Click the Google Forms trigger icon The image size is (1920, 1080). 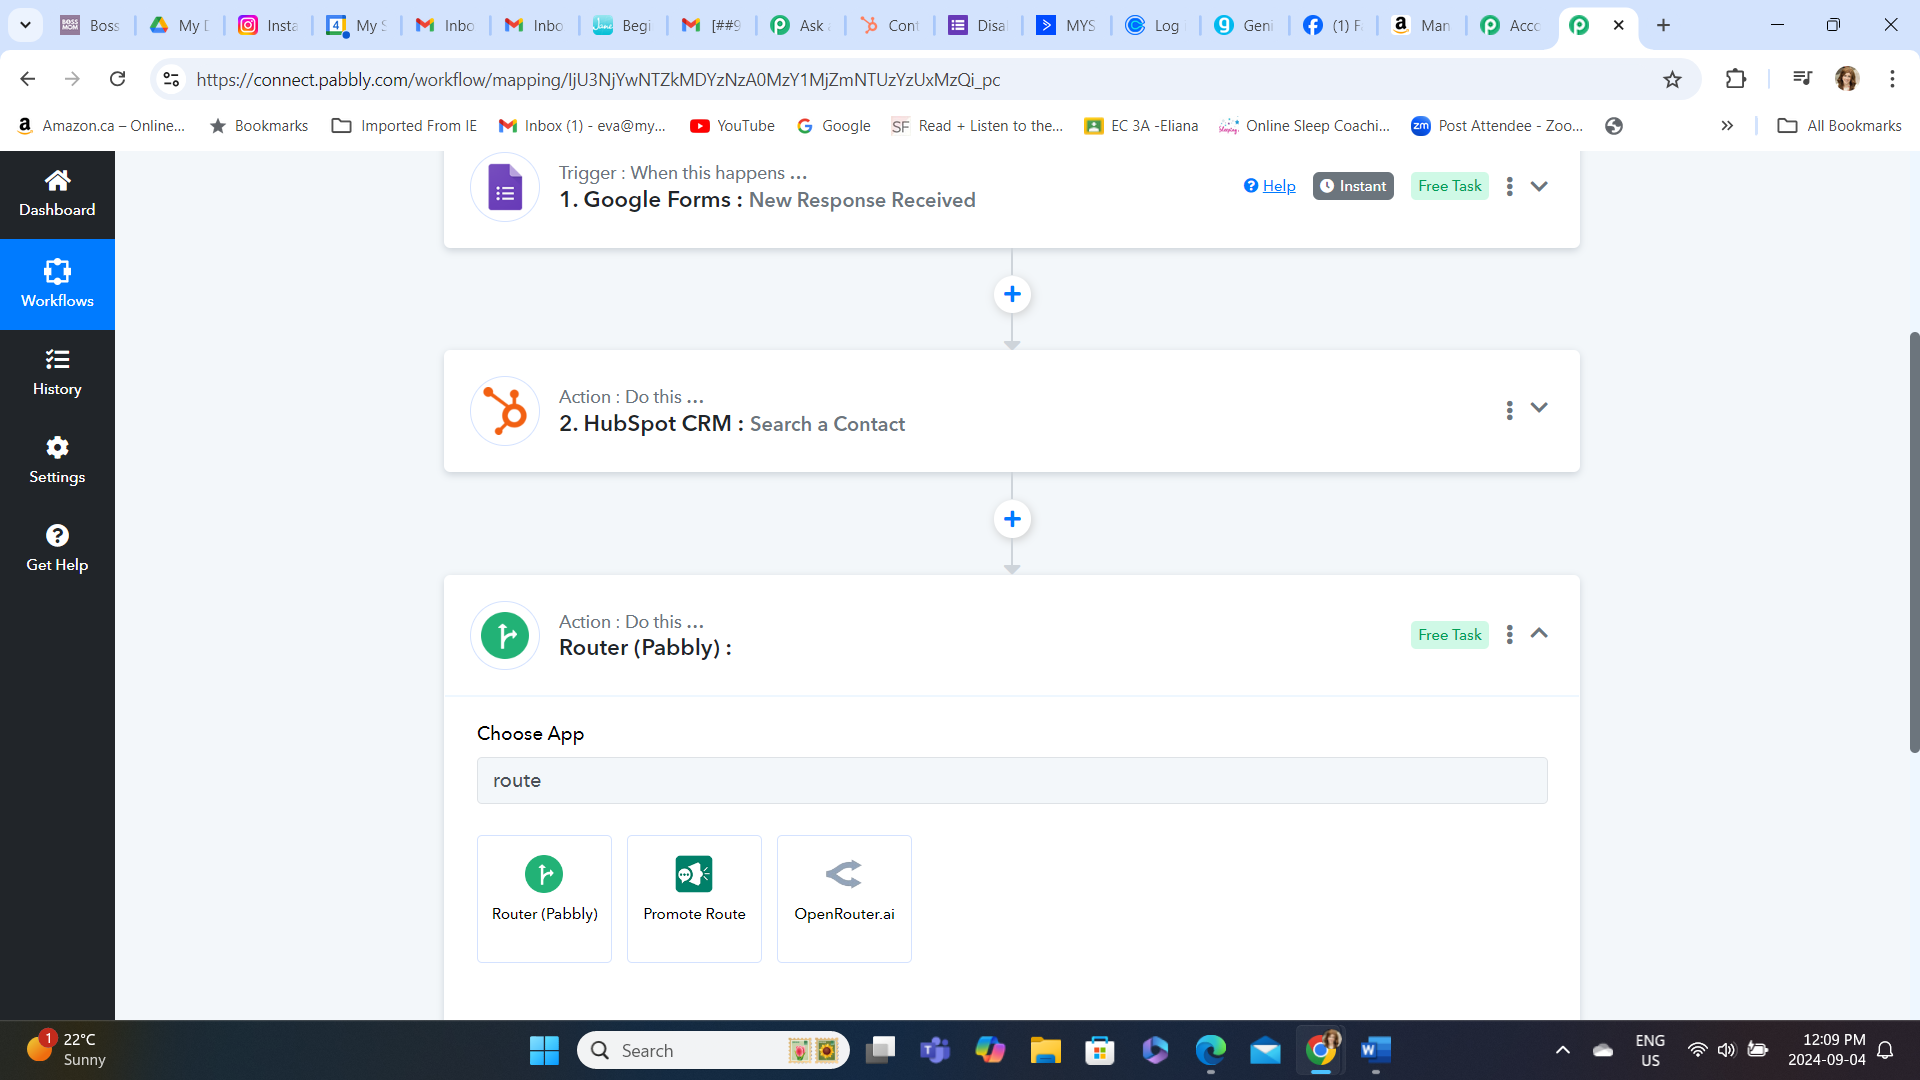click(x=505, y=187)
